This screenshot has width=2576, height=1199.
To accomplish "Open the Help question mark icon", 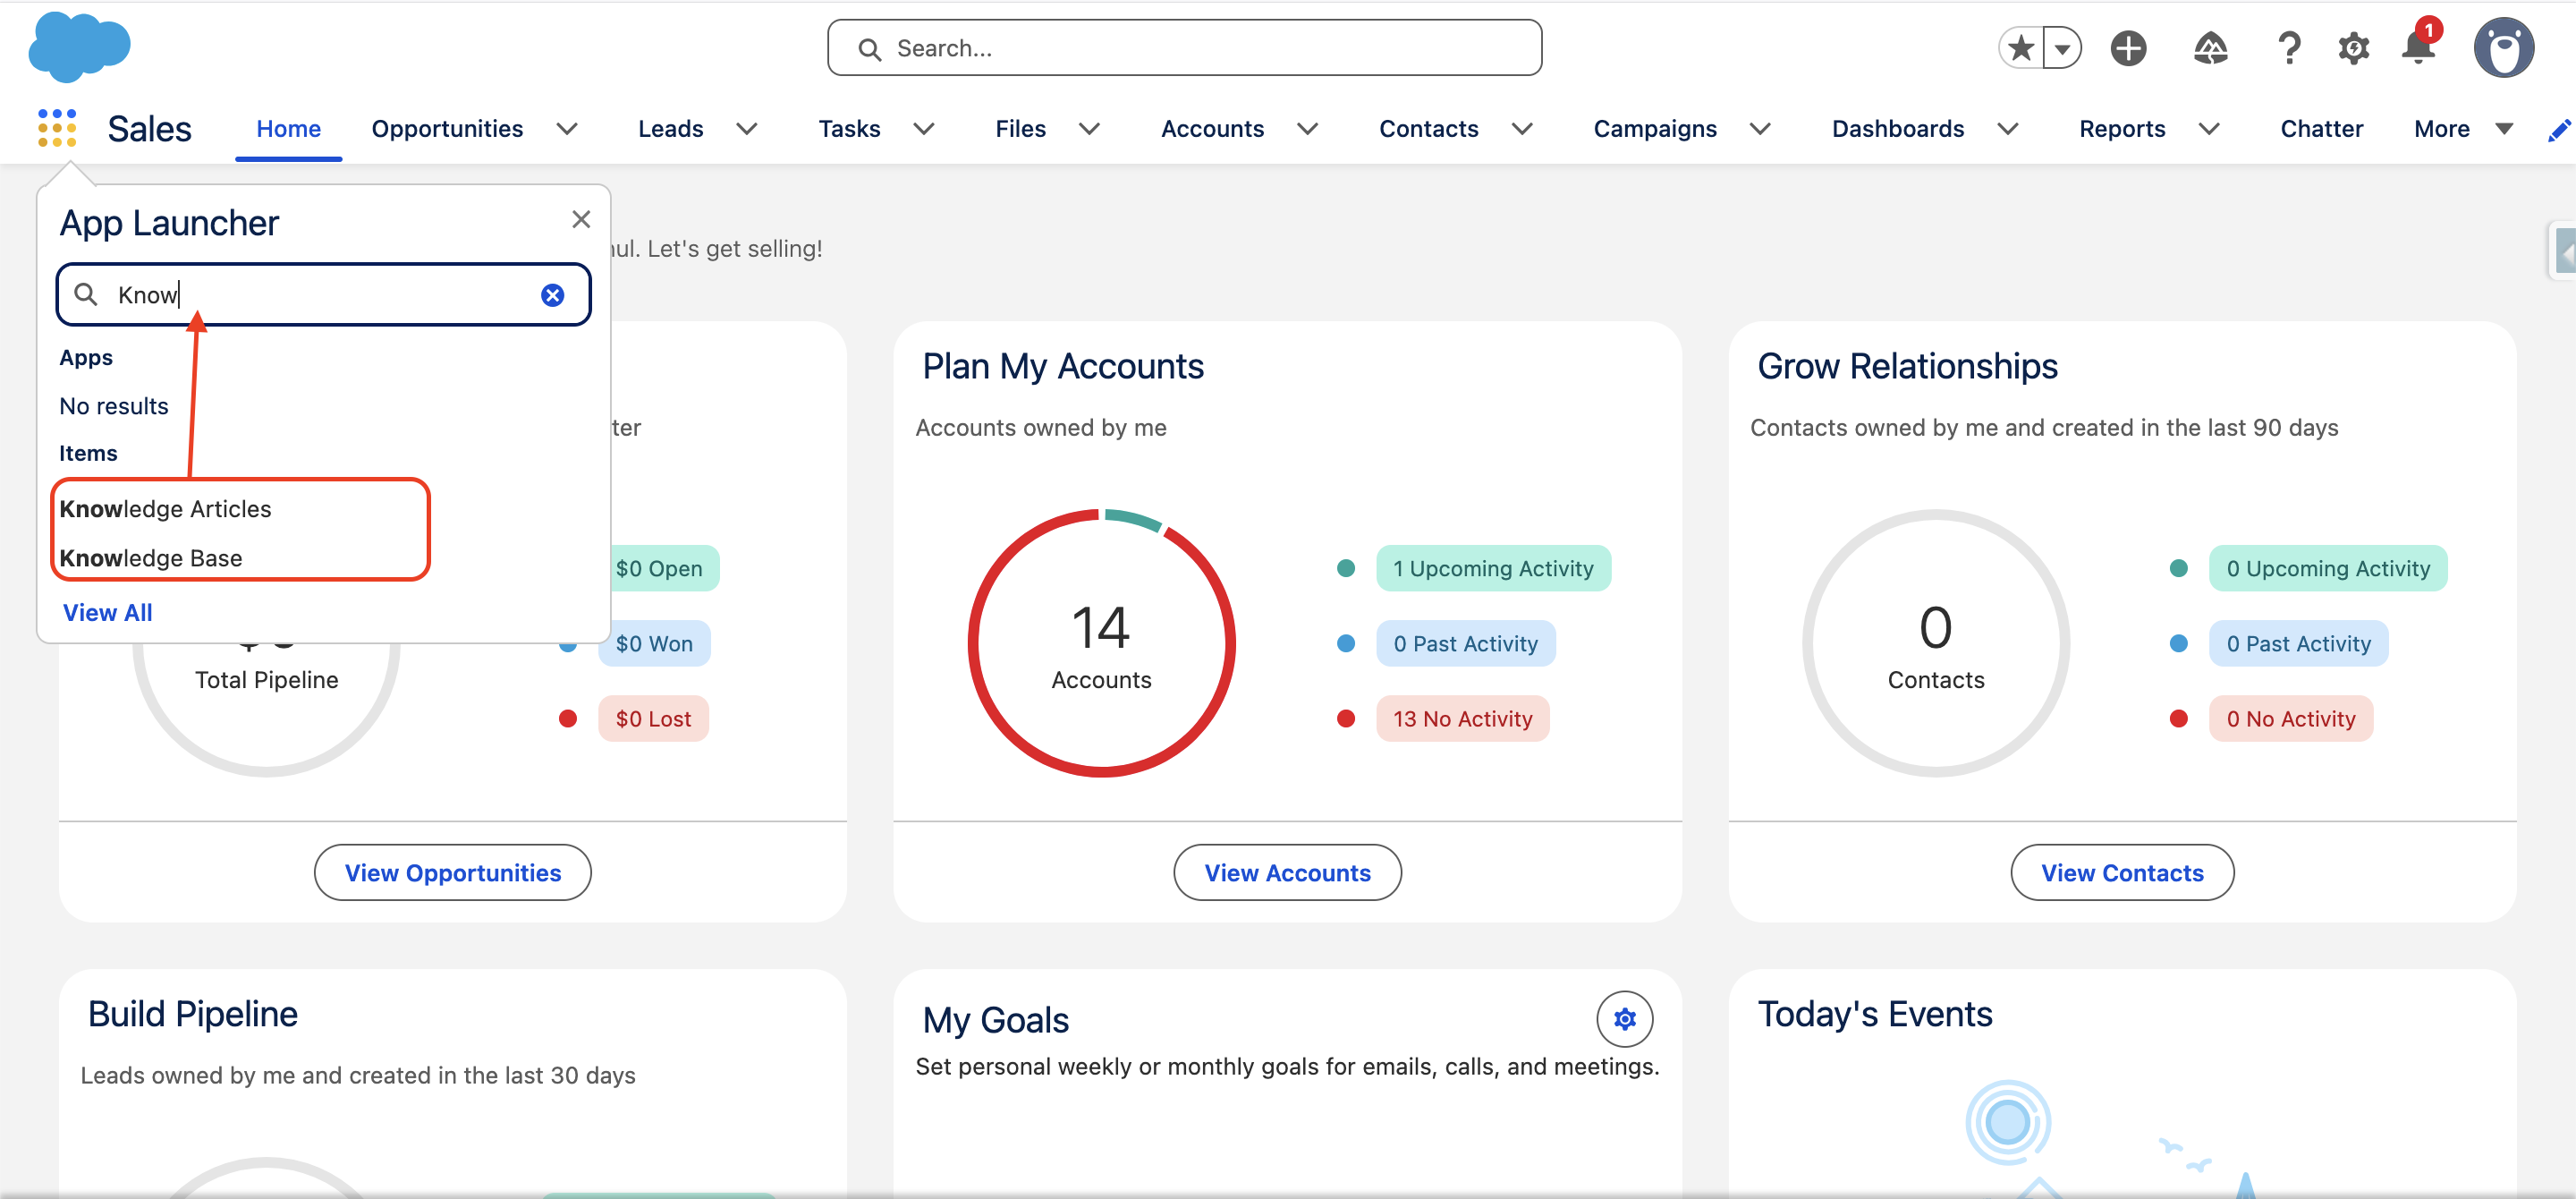I will tap(2289, 47).
